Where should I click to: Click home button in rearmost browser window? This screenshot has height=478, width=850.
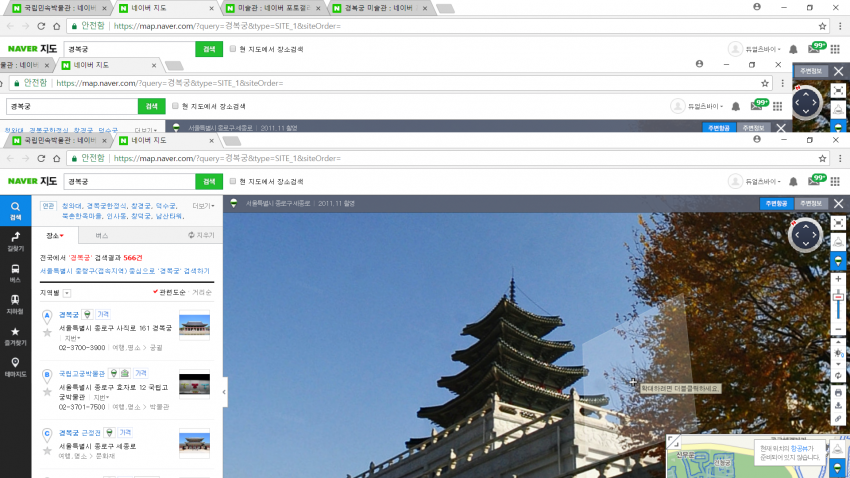coord(56,26)
